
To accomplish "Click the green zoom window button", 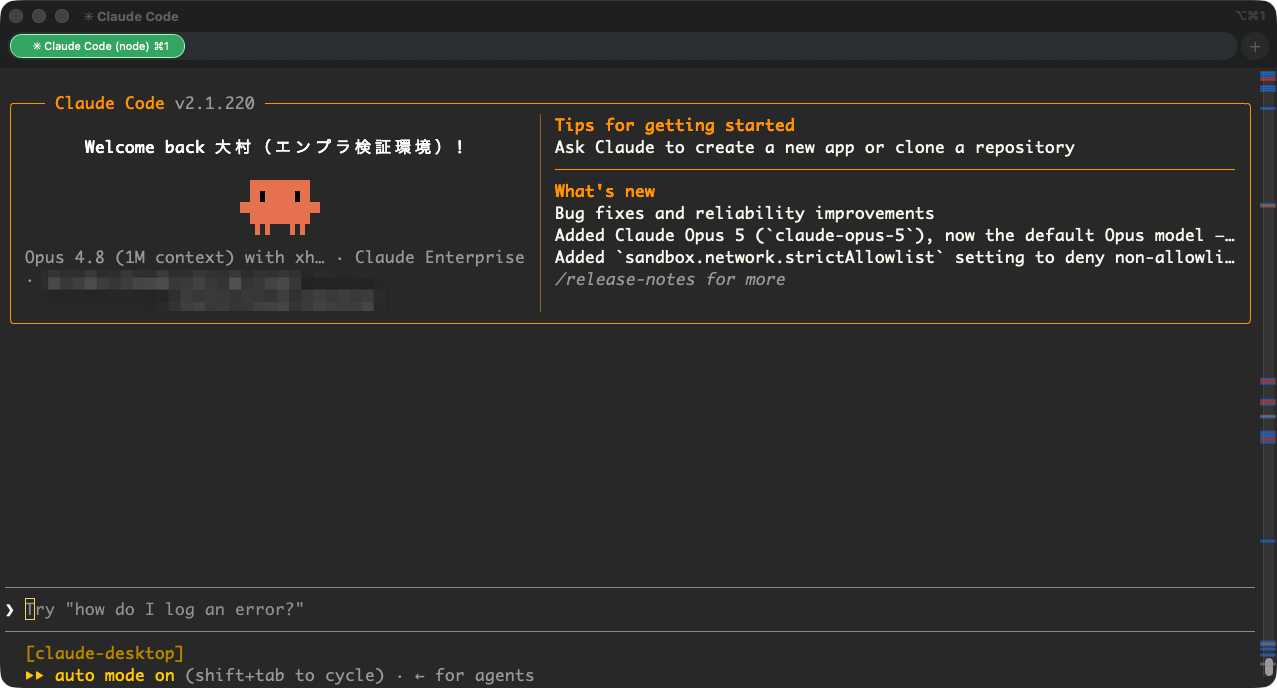I will (62, 16).
